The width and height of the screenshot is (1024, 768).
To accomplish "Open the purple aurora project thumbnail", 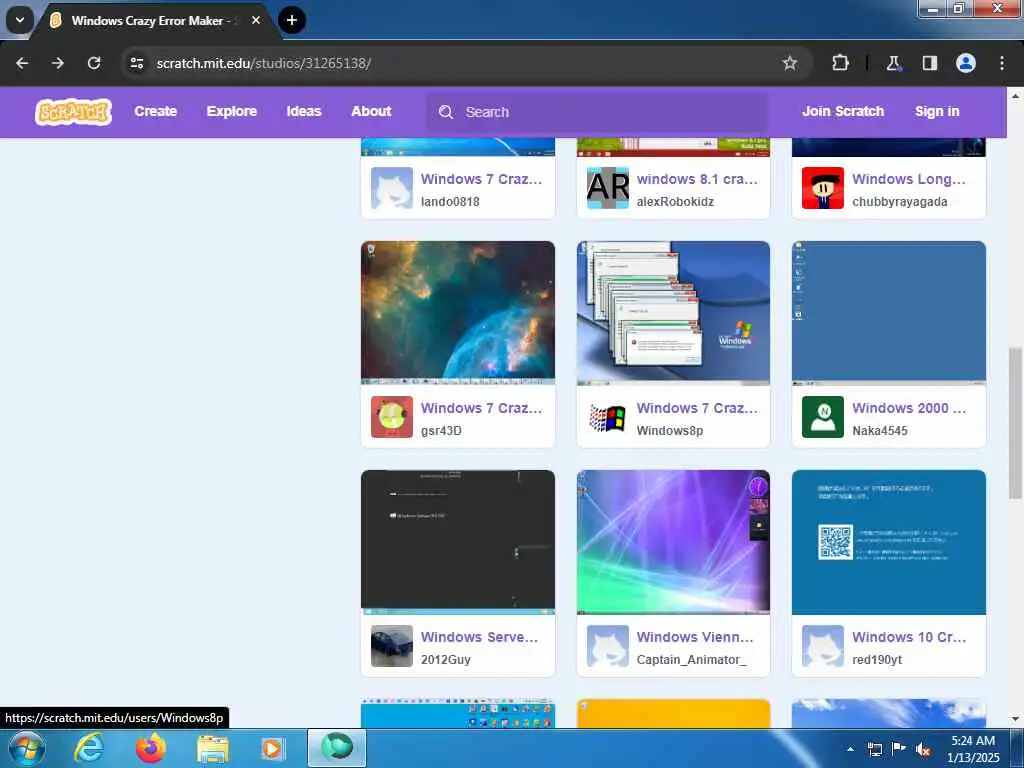I will click(673, 542).
